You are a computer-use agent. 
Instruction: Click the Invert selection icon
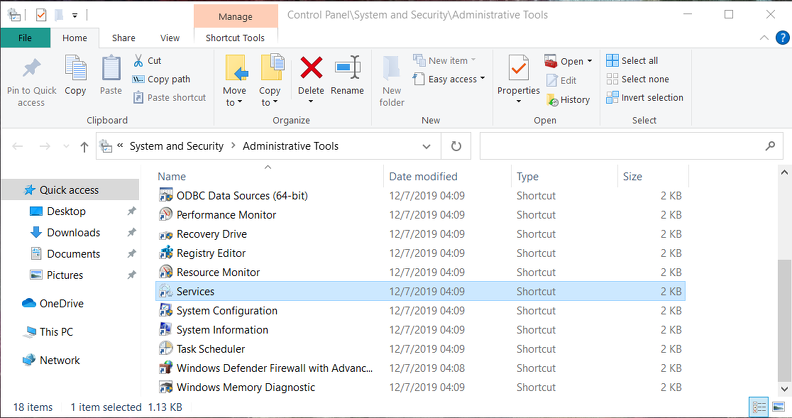pyautogui.click(x=612, y=97)
